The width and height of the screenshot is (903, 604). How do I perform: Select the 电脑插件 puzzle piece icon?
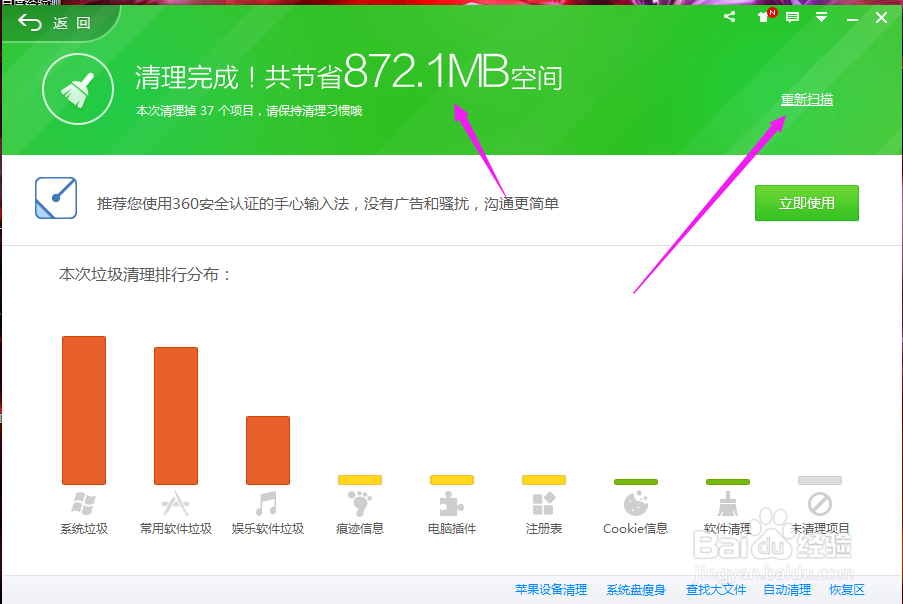click(x=451, y=504)
